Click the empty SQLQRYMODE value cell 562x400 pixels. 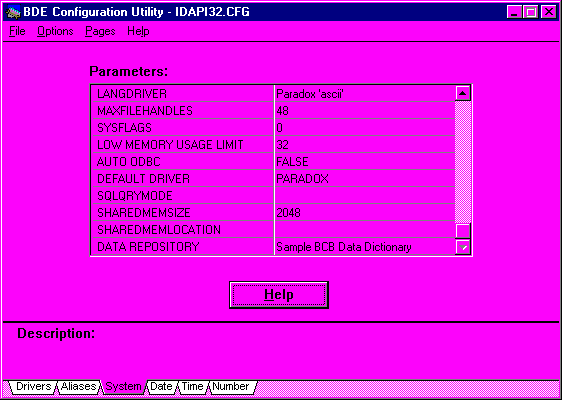tap(365, 196)
